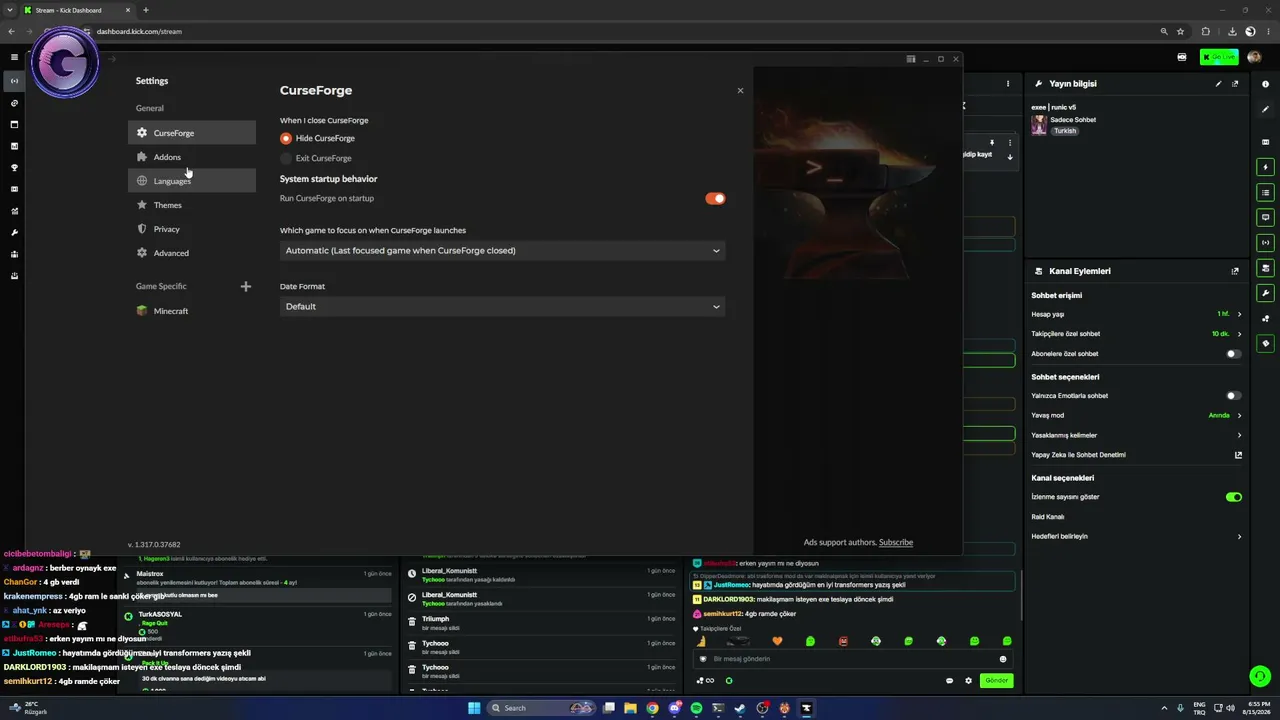Open Spotify from the taskbar
The image size is (1280, 720).
click(x=696, y=708)
